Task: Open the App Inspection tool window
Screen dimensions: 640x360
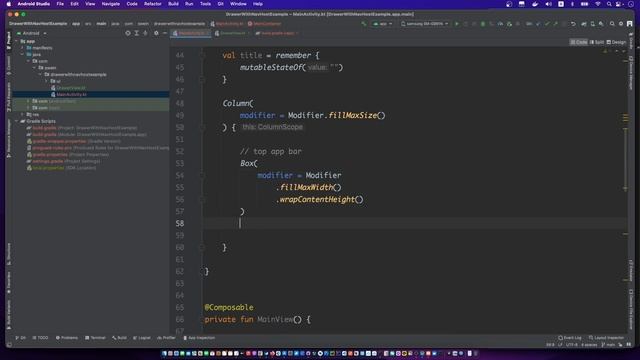Action: pyautogui.click(x=199, y=338)
